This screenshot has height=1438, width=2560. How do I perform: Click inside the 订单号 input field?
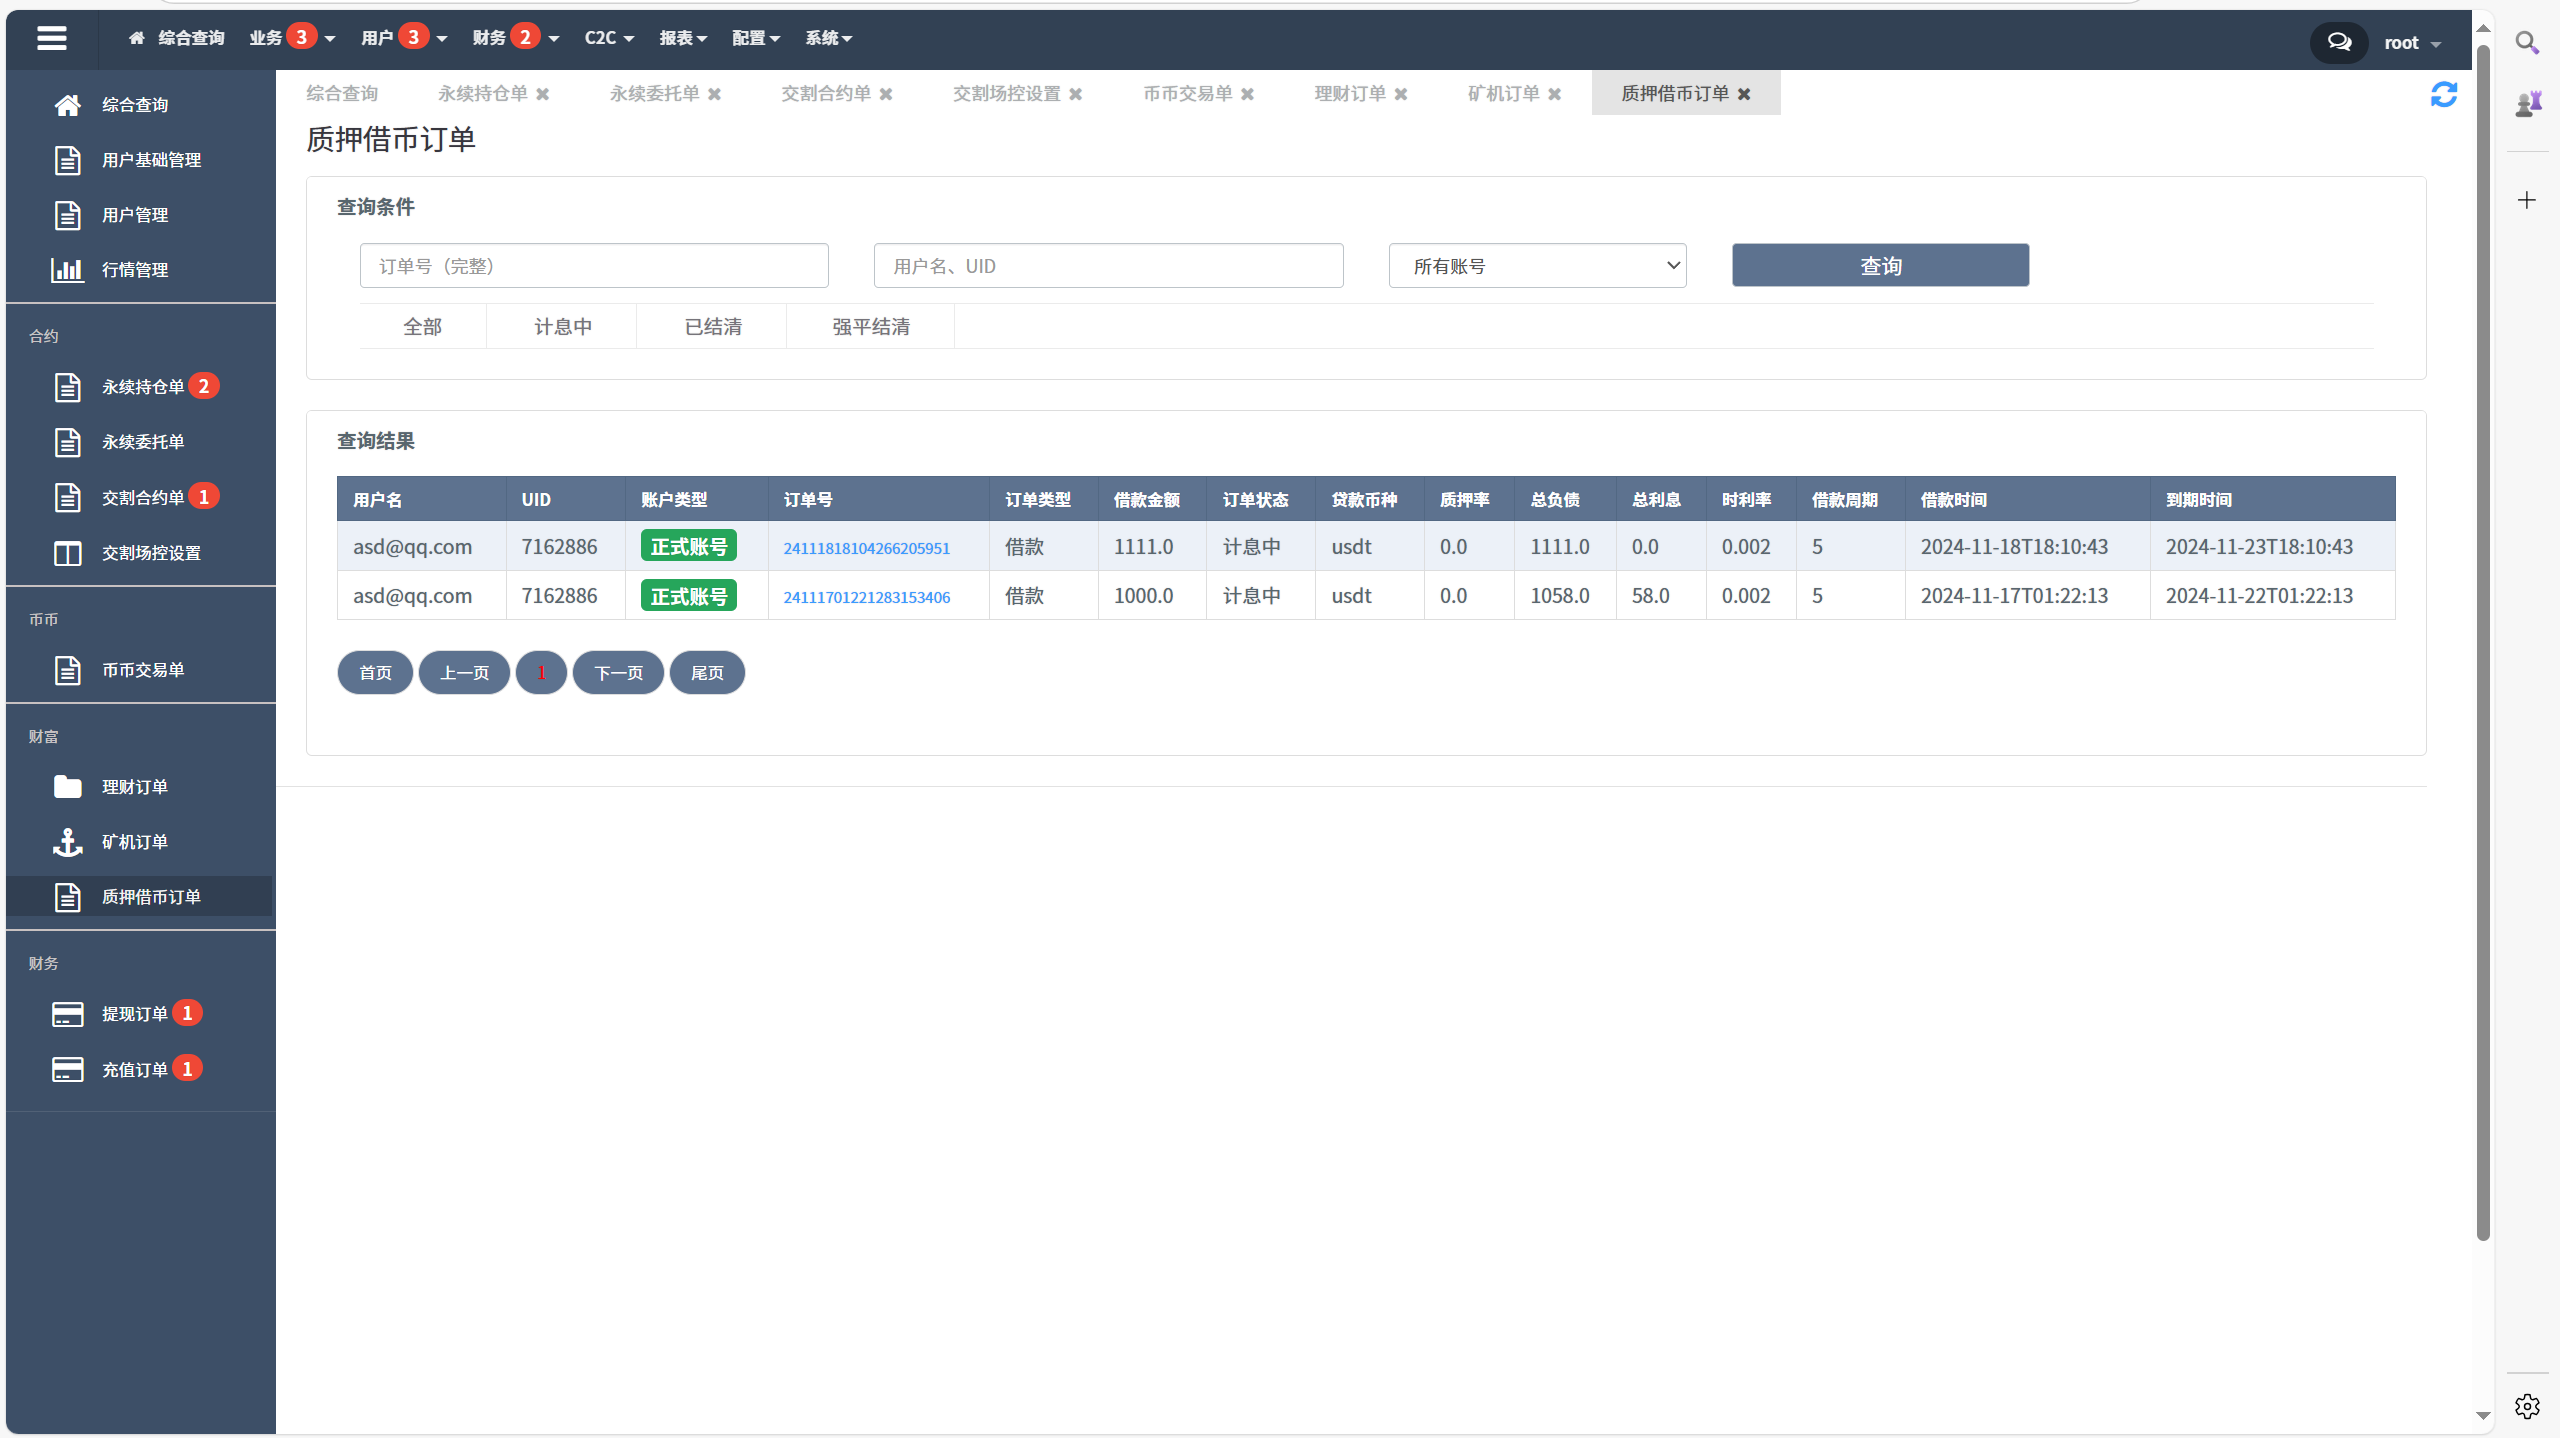click(x=593, y=265)
